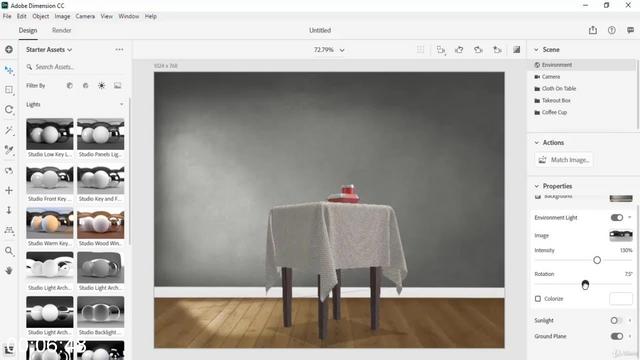Switch to the Design tab
The height and width of the screenshot is (360, 640).
click(28, 30)
